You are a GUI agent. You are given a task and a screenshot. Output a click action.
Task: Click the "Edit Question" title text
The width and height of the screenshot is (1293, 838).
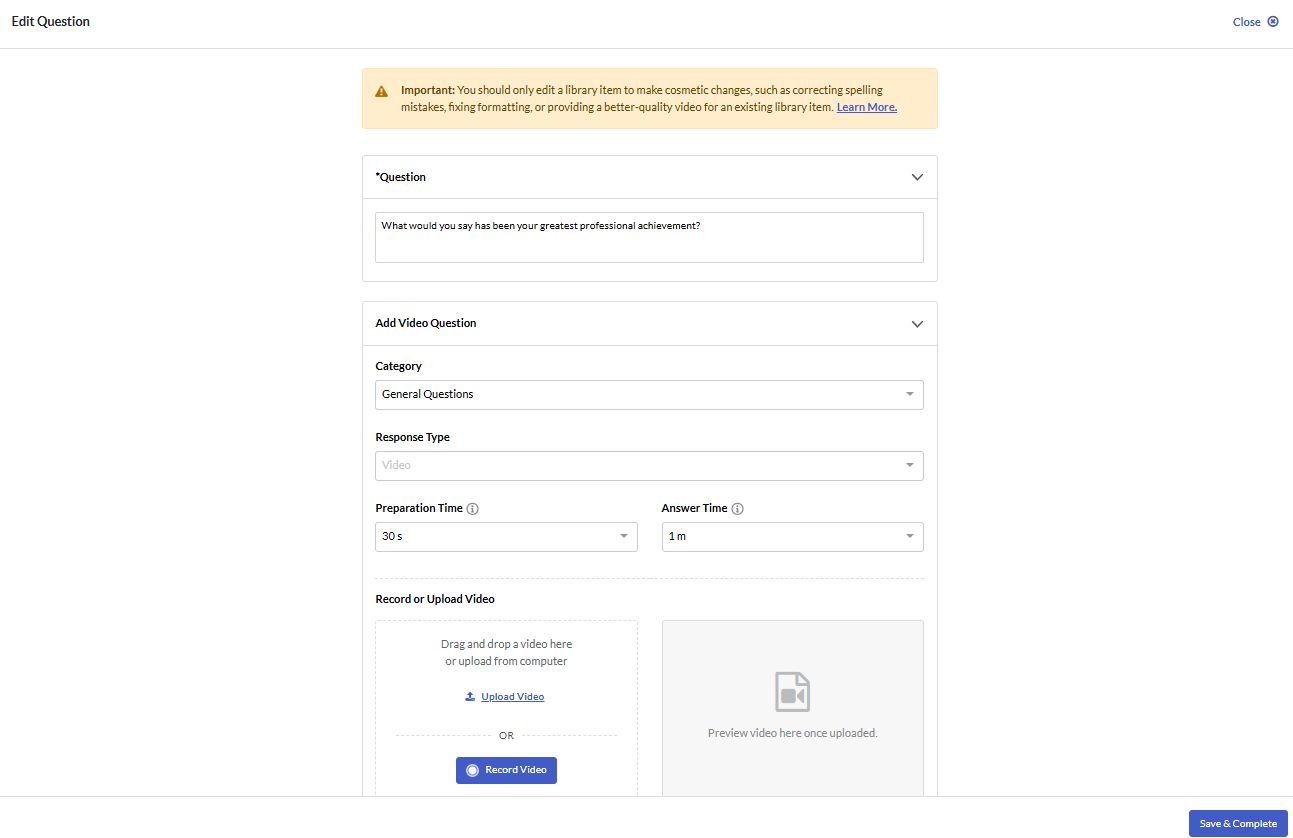click(51, 22)
